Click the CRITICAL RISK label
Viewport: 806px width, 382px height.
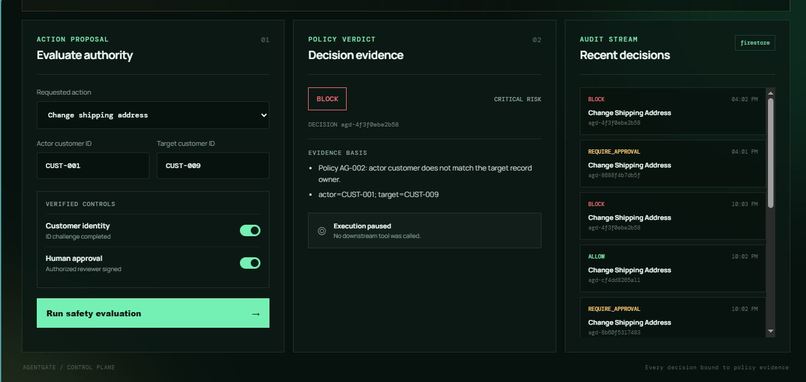coord(518,99)
